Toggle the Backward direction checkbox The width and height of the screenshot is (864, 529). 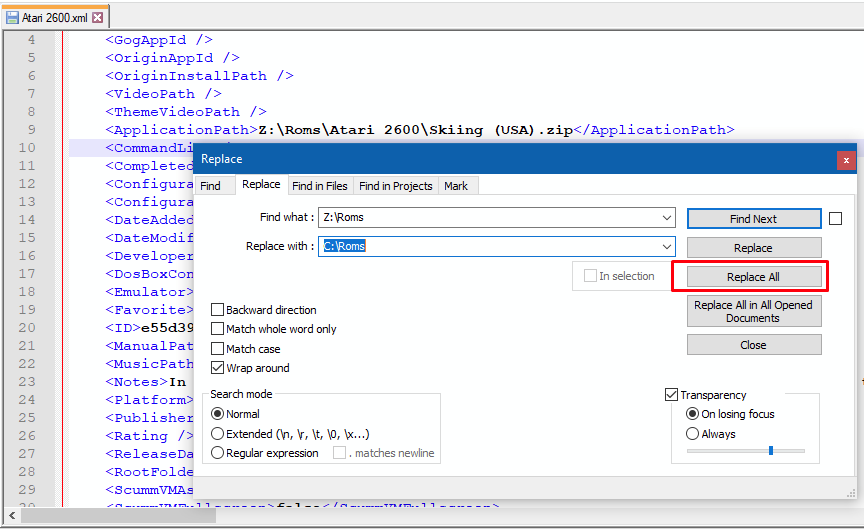pyautogui.click(x=218, y=310)
